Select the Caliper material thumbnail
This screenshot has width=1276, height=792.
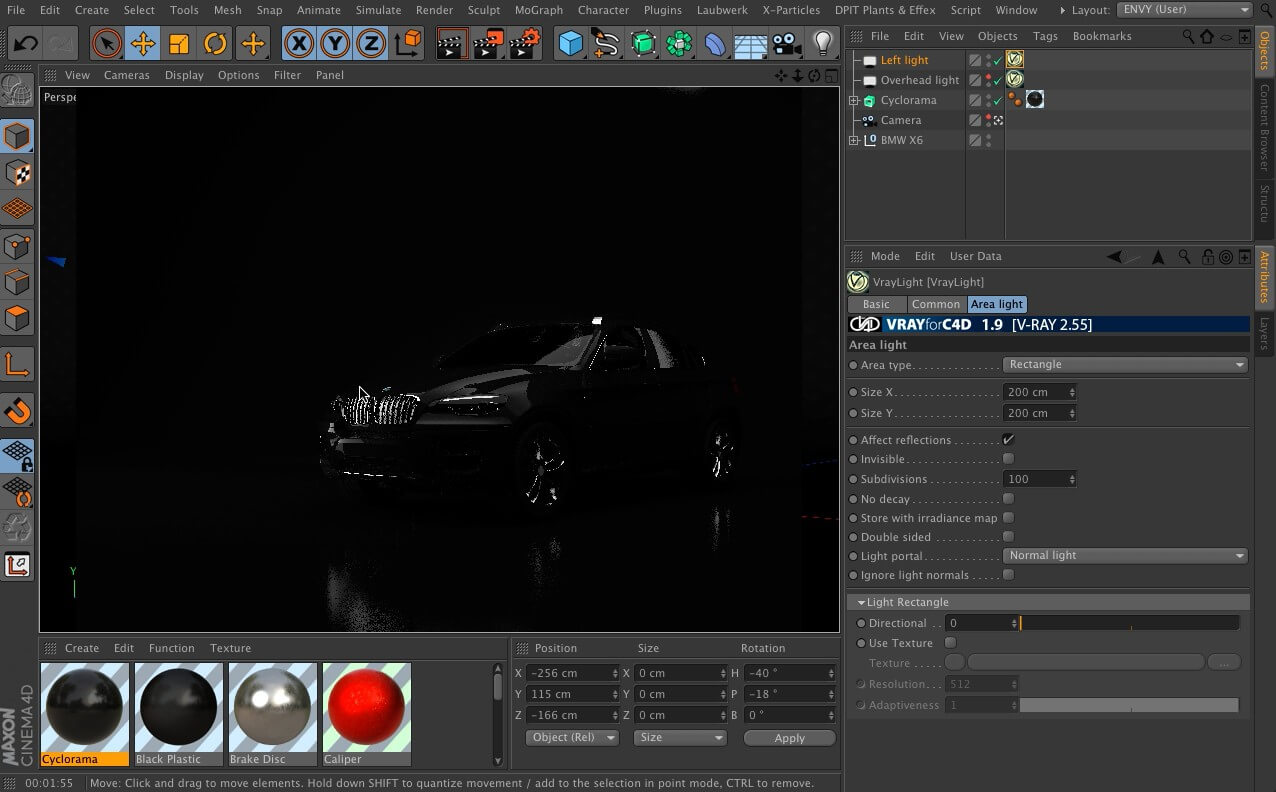click(x=366, y=707)
